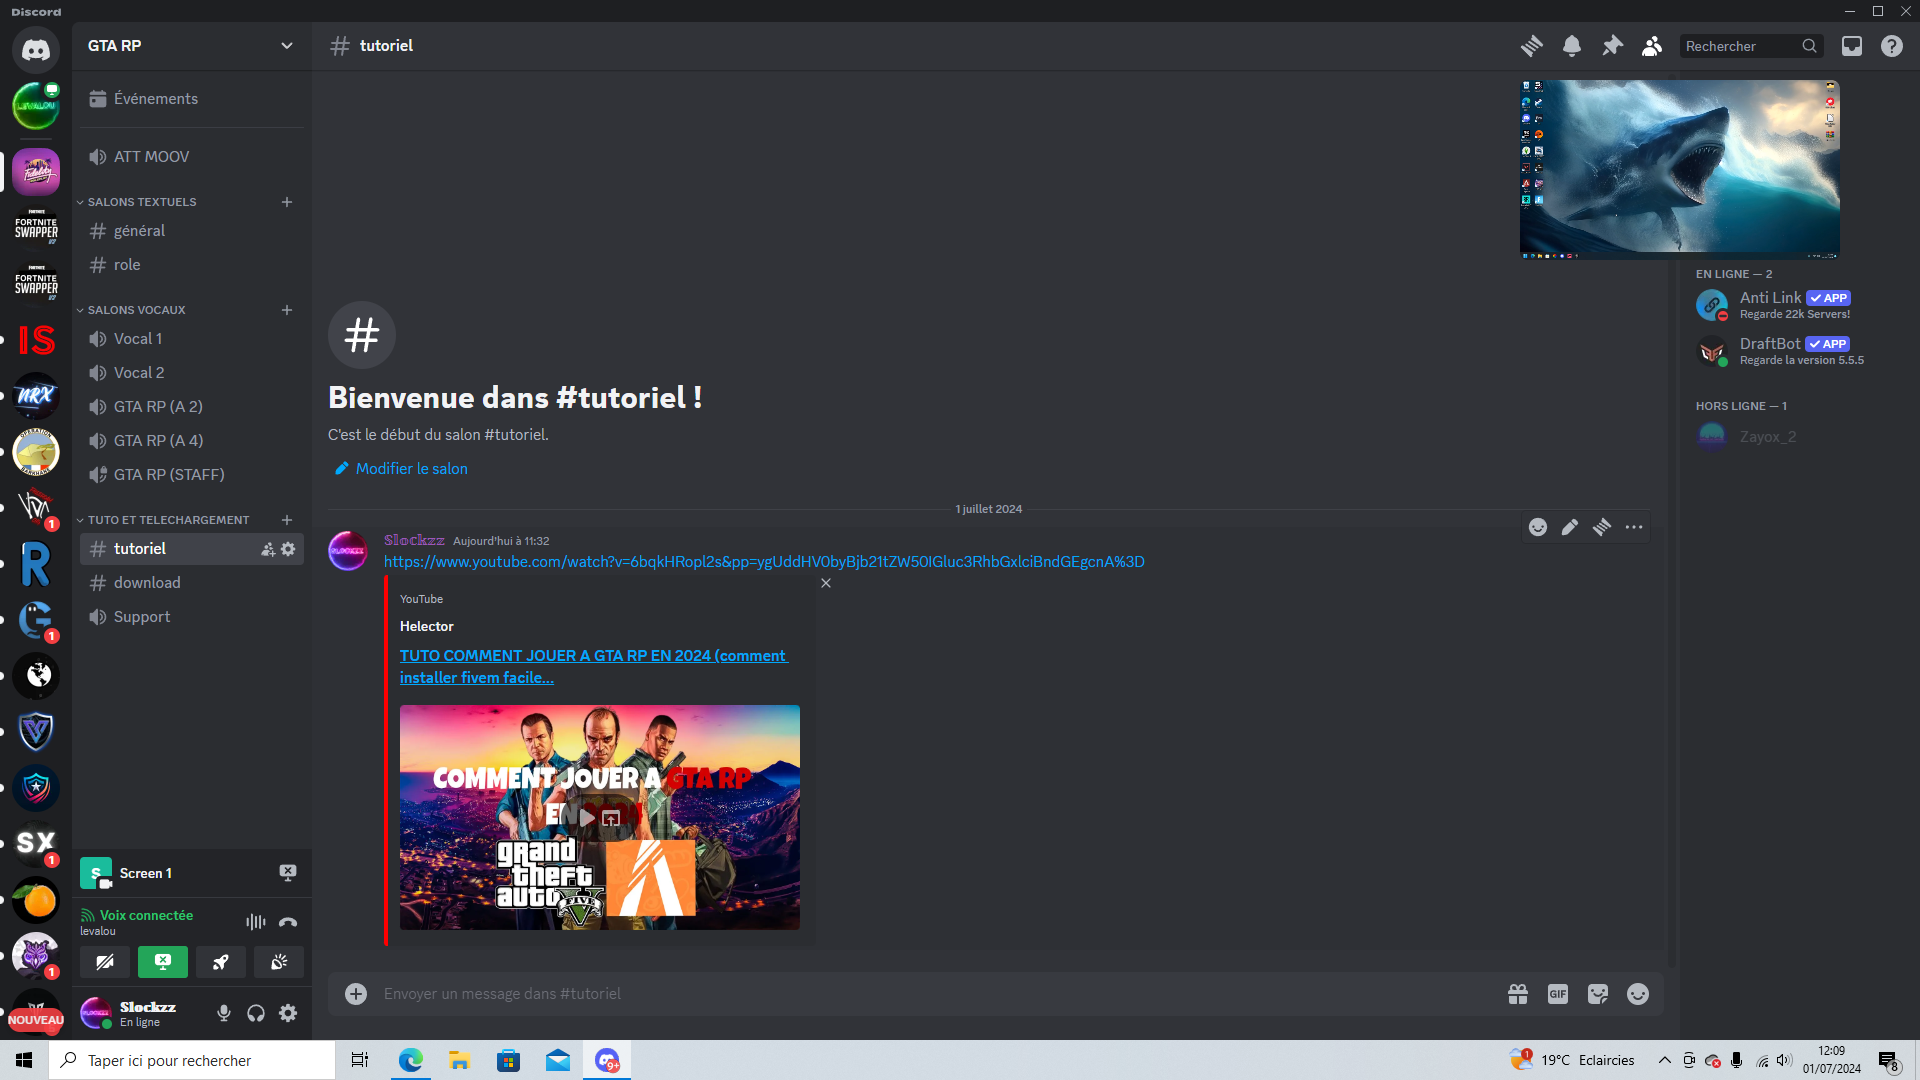
Task: Open the shark stream preview thumbnail
Action: pyautogui.click(x=1680, y=170)
